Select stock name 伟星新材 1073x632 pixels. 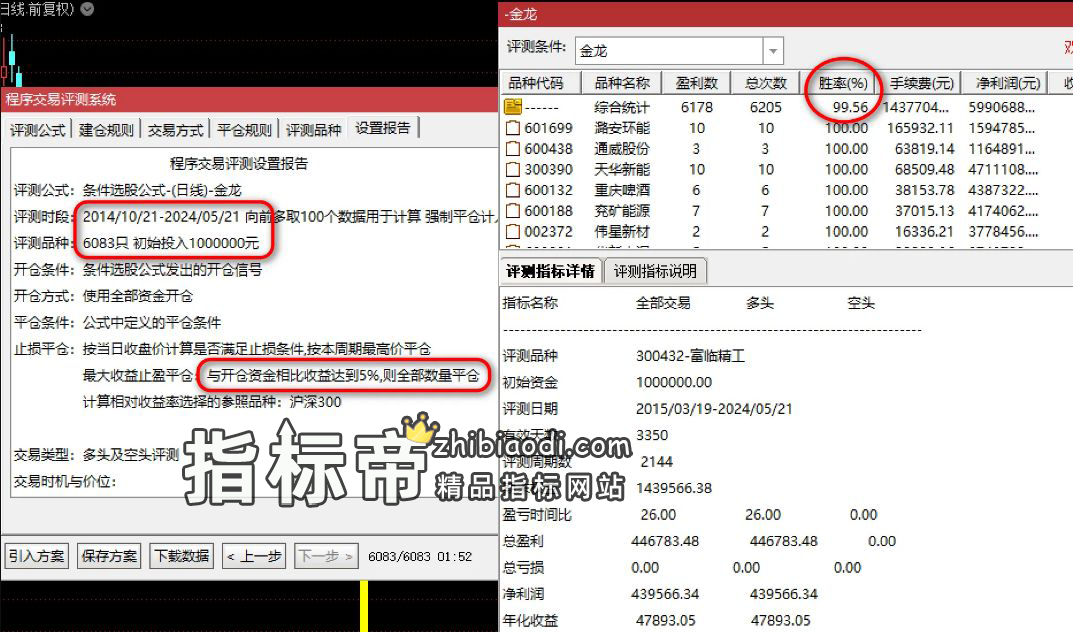(x=622, y=231)
